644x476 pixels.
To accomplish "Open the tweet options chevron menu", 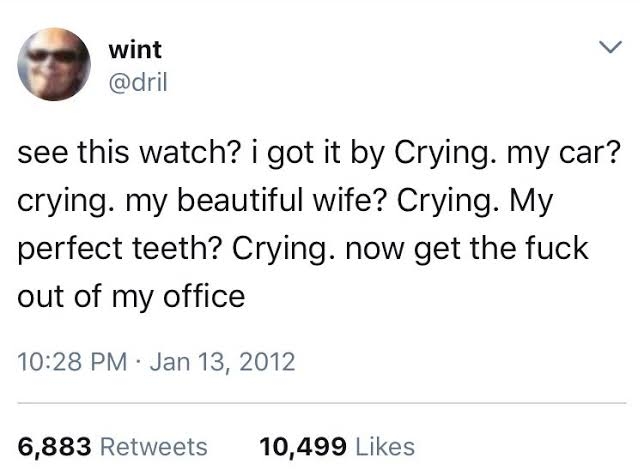I will tap(609, 47).
